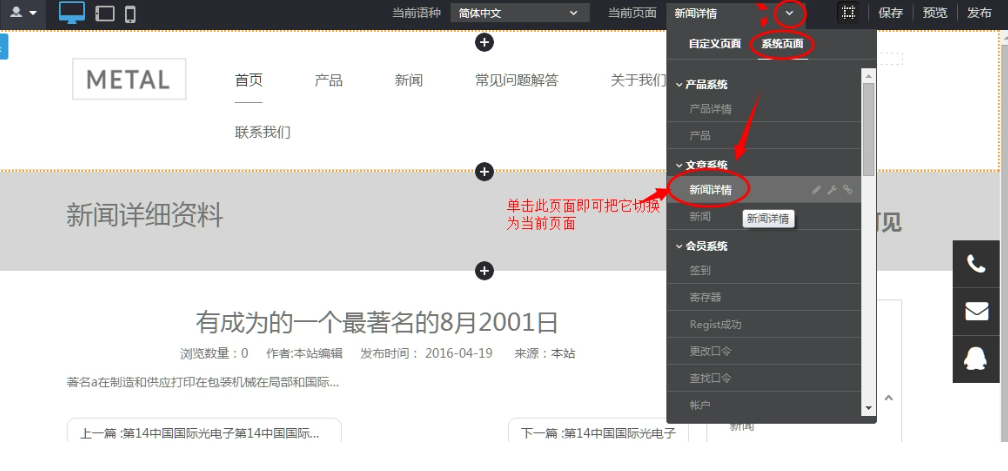Viewport: 1008px width, 471px height.
Task: Toggle the current page dropdown arrow
Action: coord(790,13)
